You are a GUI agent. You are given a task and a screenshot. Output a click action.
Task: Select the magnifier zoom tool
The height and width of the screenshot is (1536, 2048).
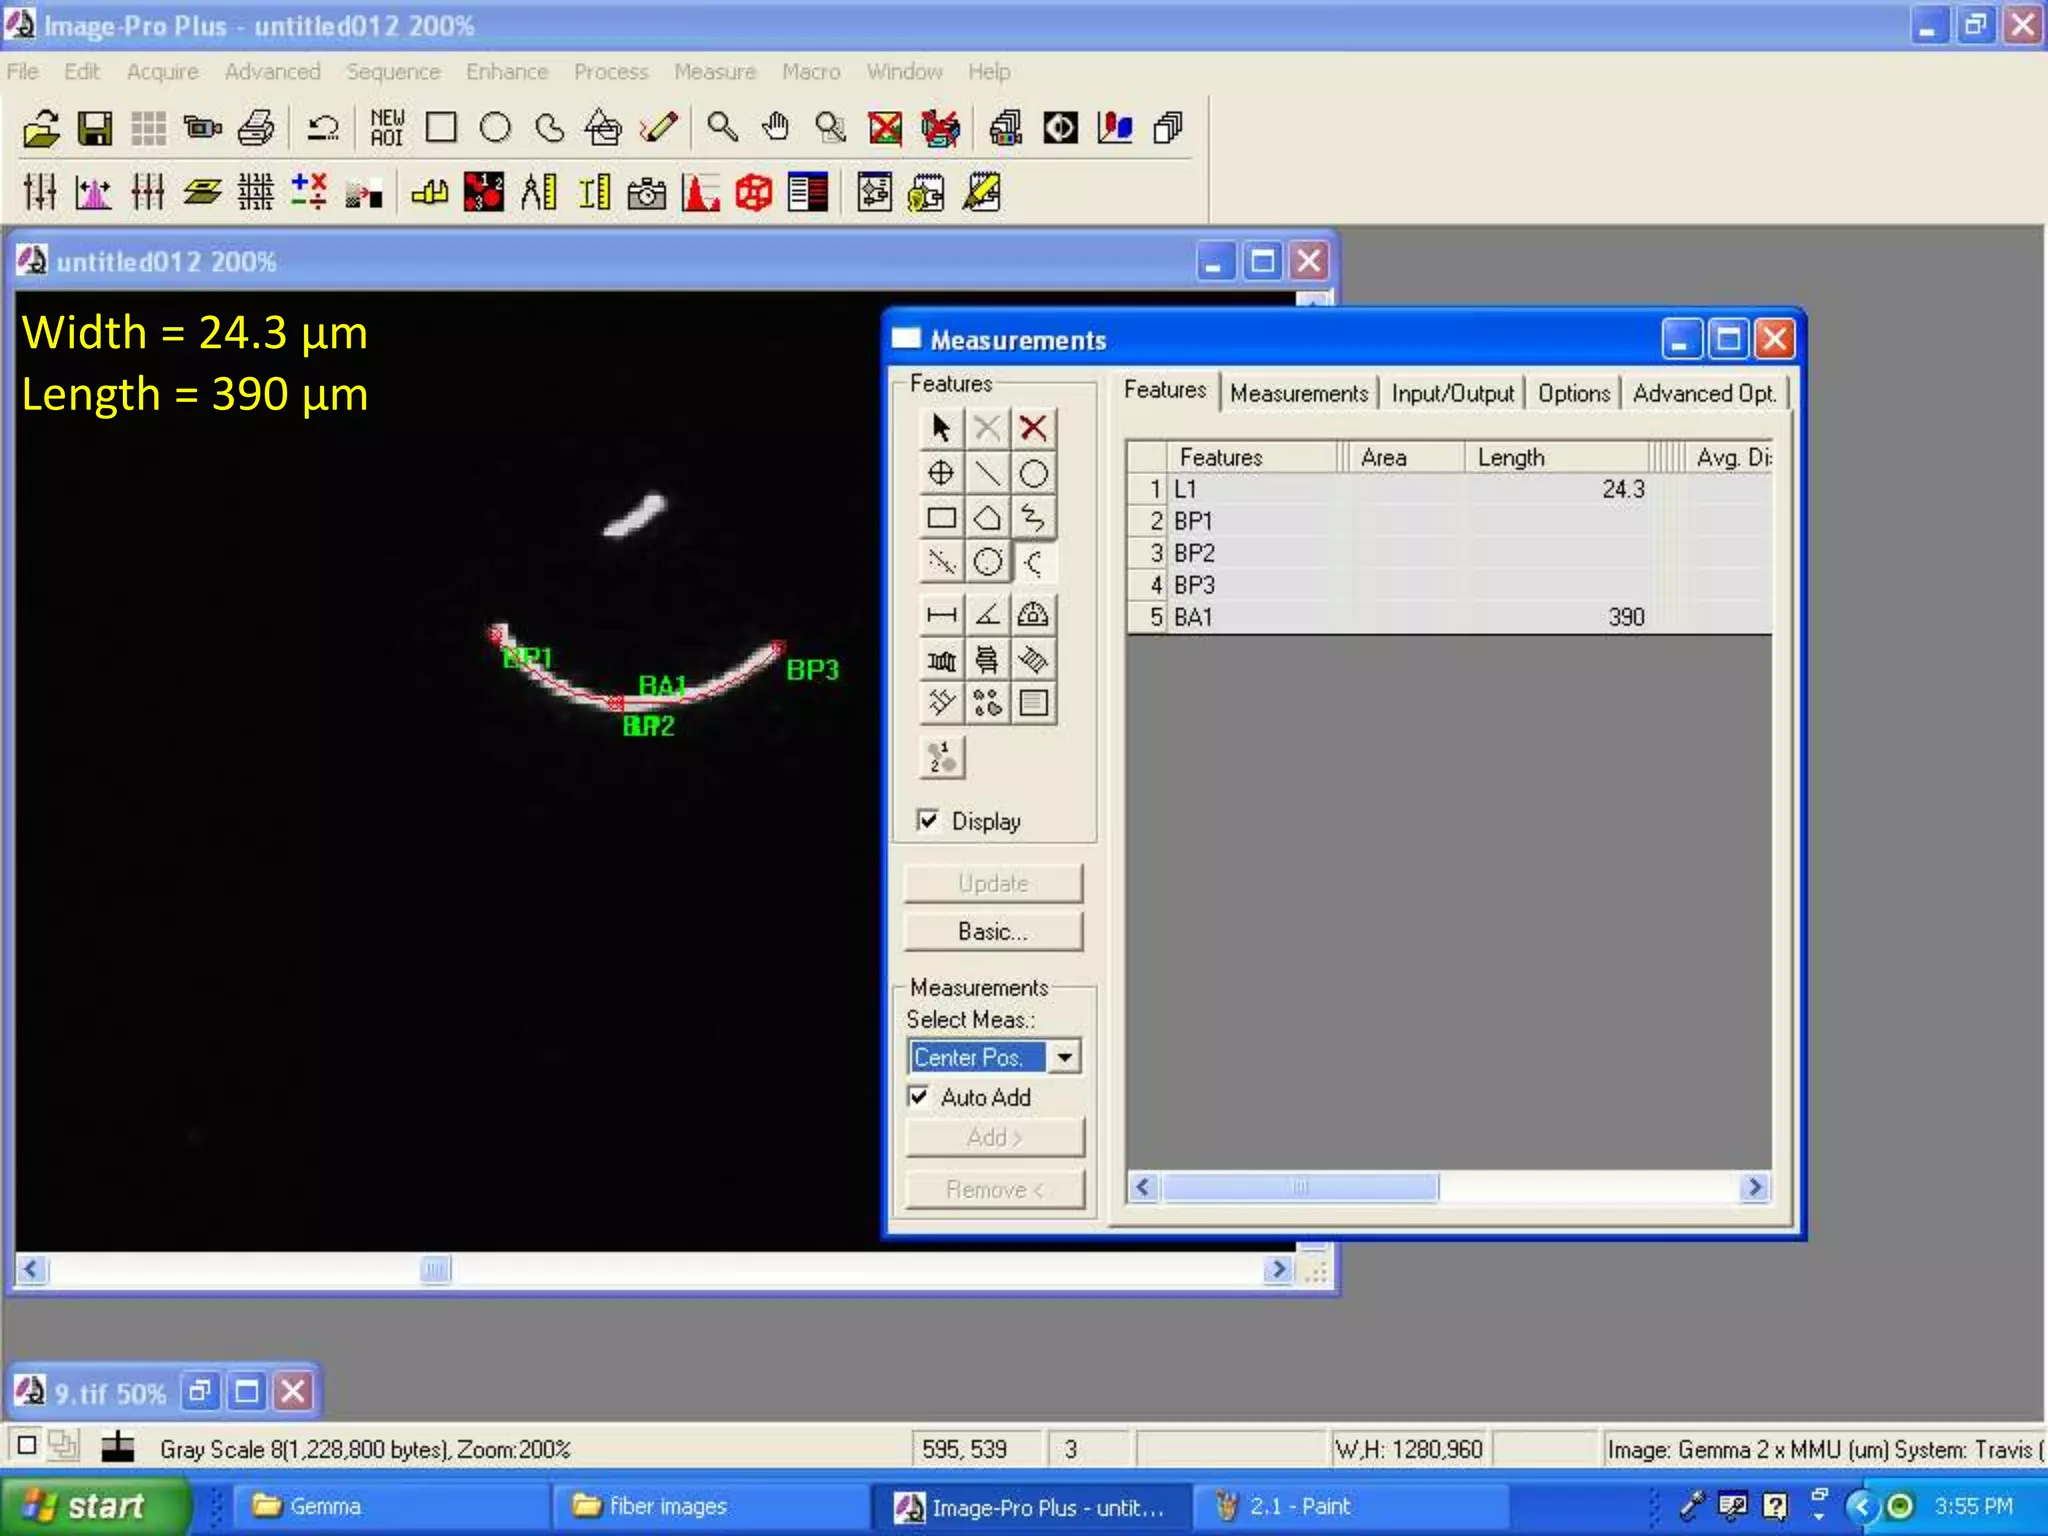[721, 128]
